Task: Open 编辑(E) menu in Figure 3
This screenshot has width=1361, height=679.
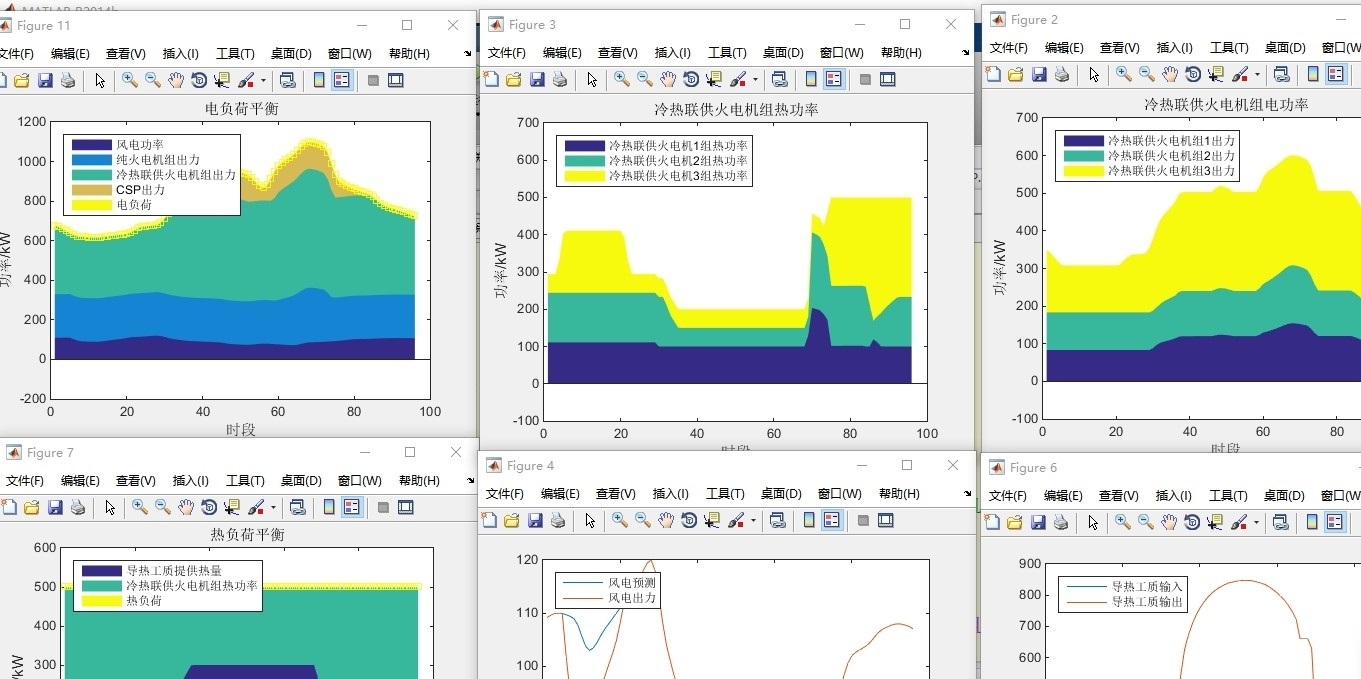Action: [x=562, y=53]
